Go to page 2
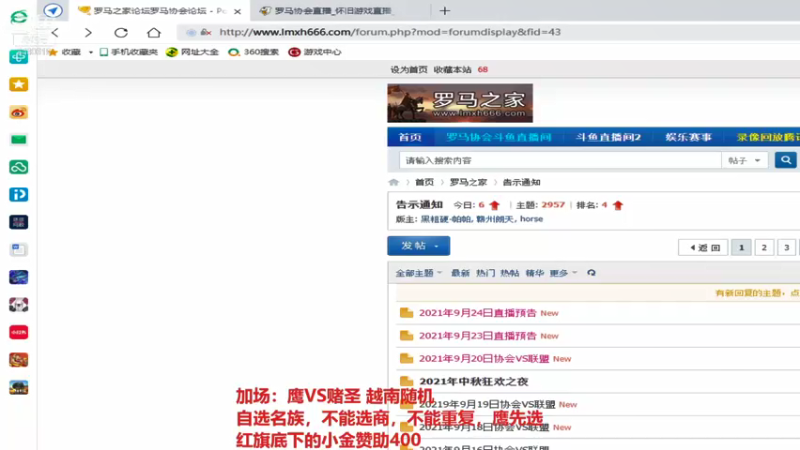This screenshot has height=450, width=800. coord(764,247)
